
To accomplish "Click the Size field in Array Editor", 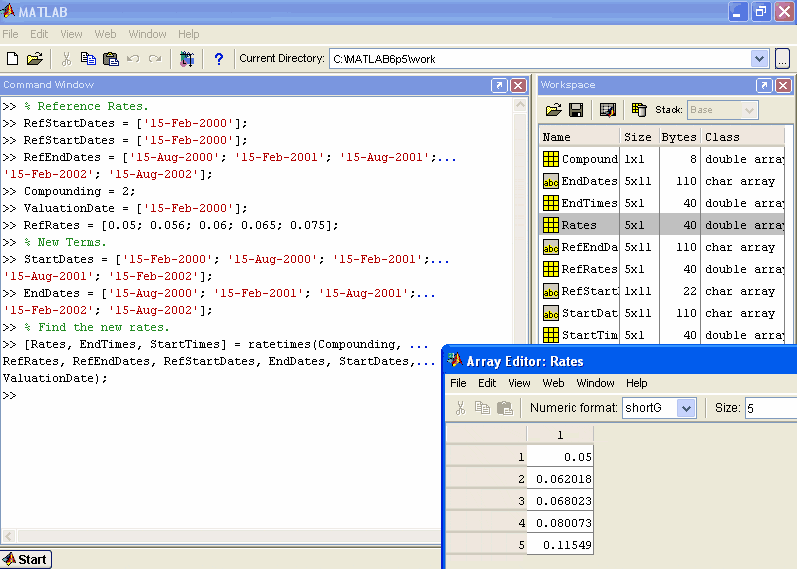I will click(x=771, y=408).
